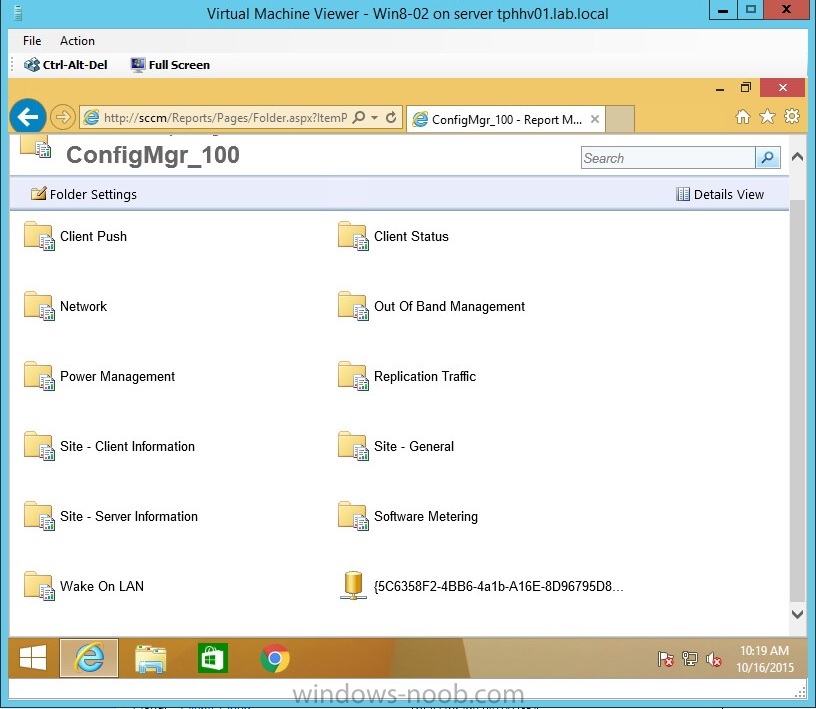Viewport: 816px width, 709px height.
Task: Click the report search magnifier button
Action: [x=768, y=158]
